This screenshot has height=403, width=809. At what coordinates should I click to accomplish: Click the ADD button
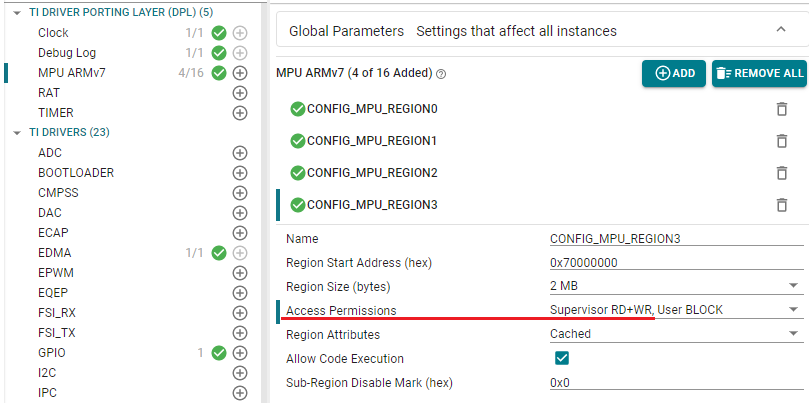pyautogui.click(x=674, y=73)
